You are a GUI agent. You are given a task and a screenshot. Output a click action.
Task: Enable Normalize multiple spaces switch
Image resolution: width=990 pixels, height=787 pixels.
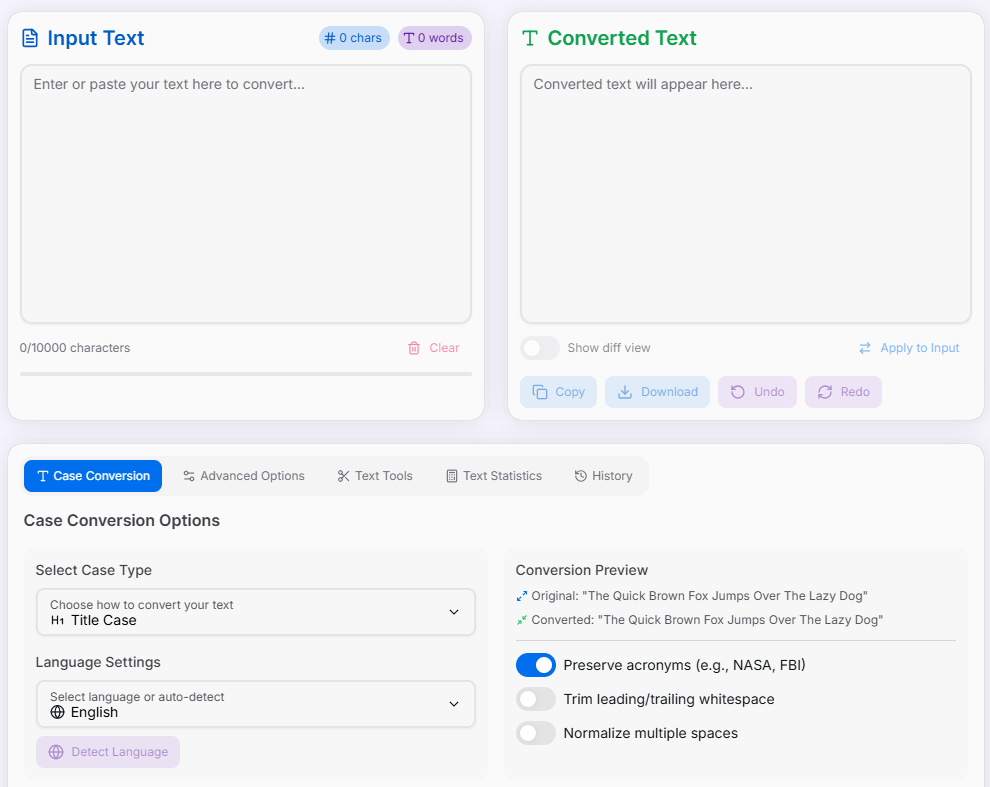[x=536, y=733]
